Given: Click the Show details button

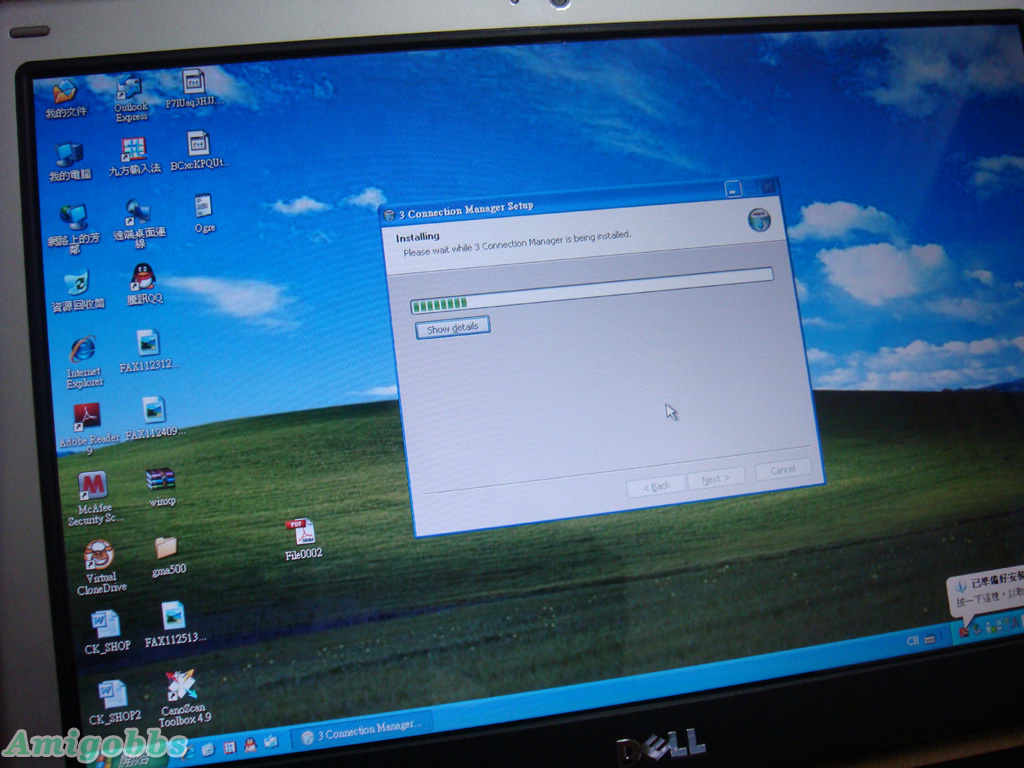Looking at the screenshot, I should coord(452,328).
